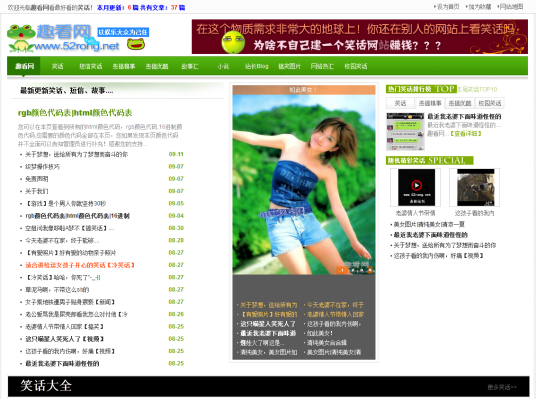Image resolution: width=536 pixels, height=399 pixels.
Task: Open the 这孩子看的我内 caption under the second thumbnail
Action: tap(474, 213)
